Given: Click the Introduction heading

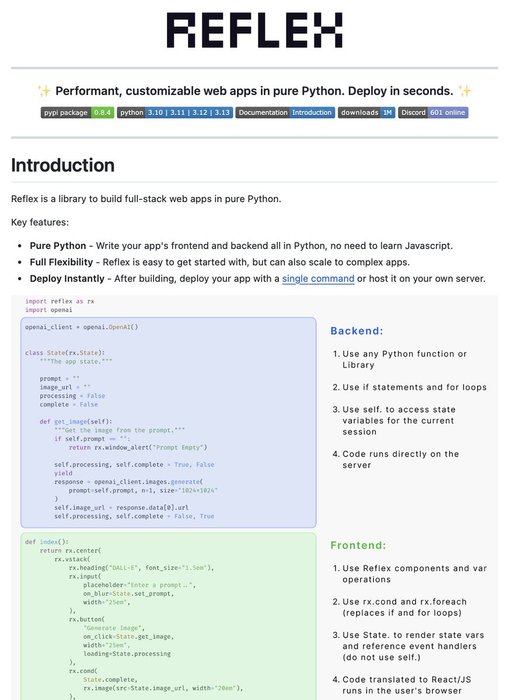Looking at the screenshot, I should tap(63, 165).
